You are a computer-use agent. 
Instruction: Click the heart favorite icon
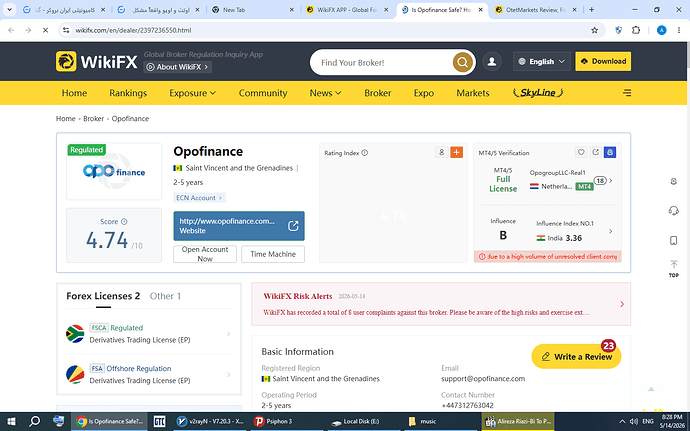coord(581,152)
